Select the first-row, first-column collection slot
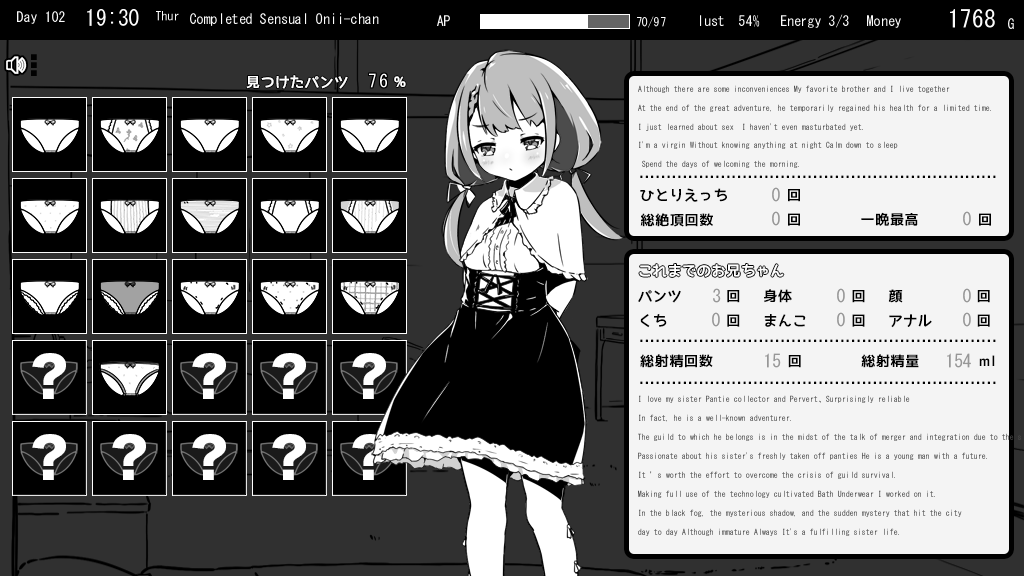Viewport: 1024px width, 576px height. coord(50,135)
